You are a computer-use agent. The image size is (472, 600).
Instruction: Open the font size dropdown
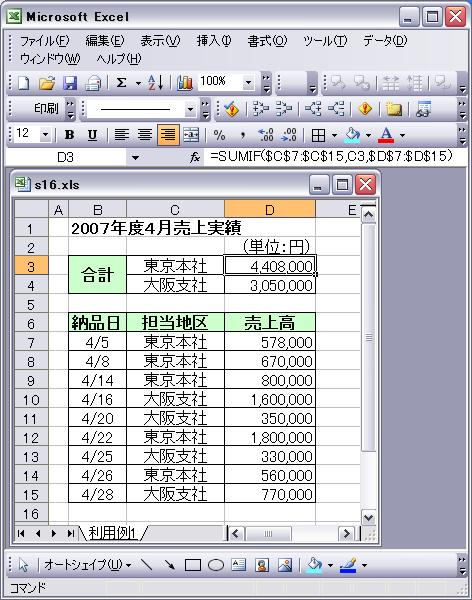click(x=46, y=135)
